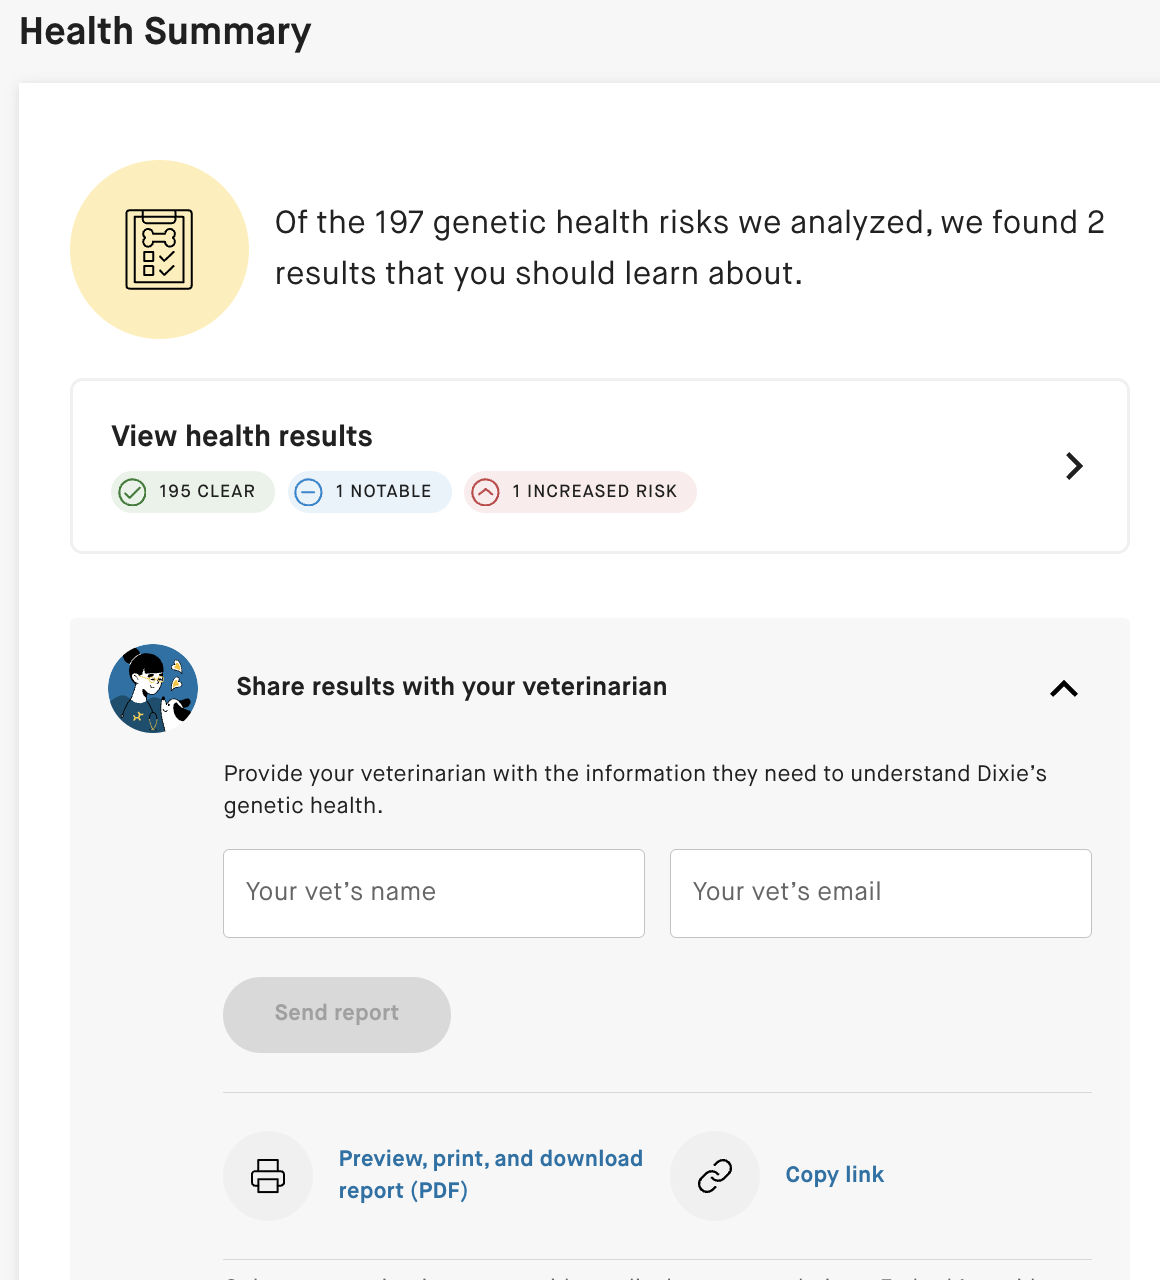
Task: Click the veterinarian avatar illustration
Action: point(153,688)
